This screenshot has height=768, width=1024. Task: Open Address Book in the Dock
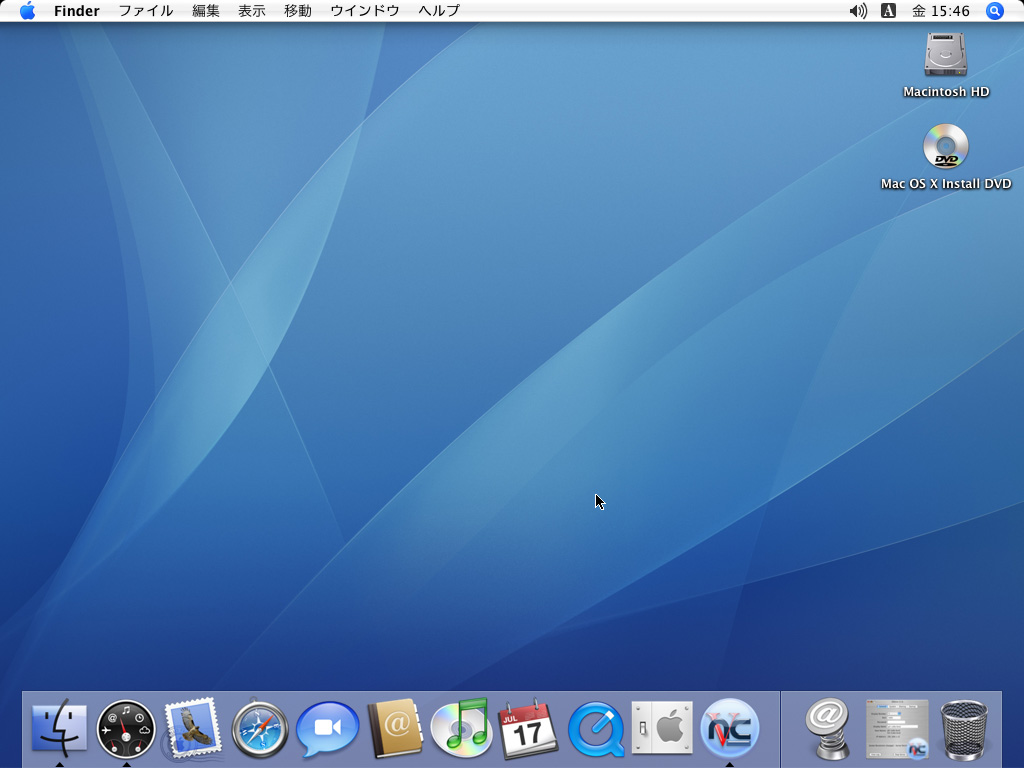[395, 728]
